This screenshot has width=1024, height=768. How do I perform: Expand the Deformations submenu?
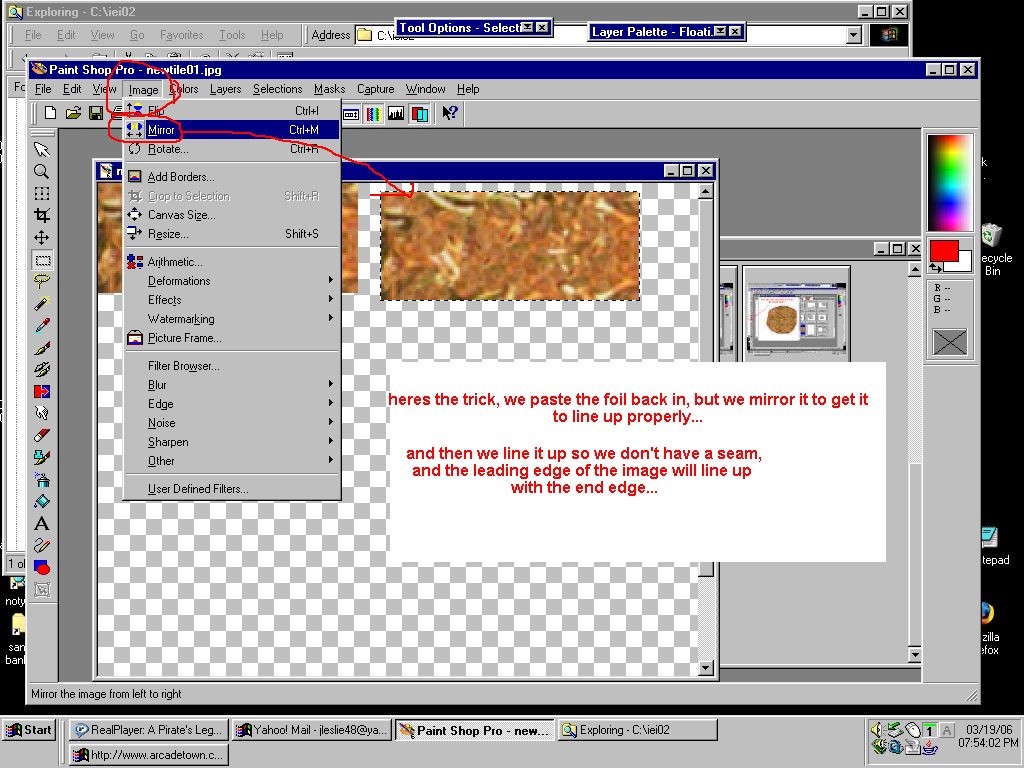232,281
